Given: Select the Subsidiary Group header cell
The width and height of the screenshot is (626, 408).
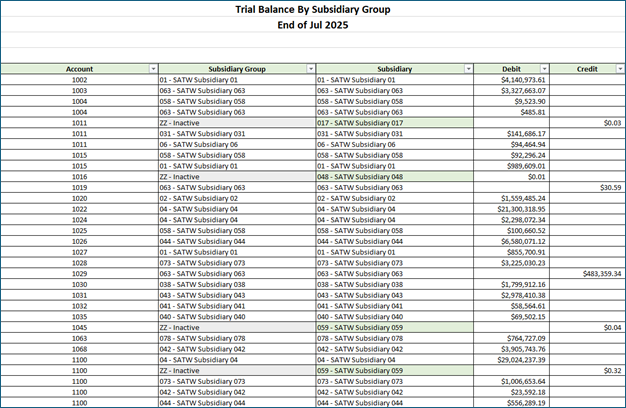Looking at the screenshot, I should [x=237, y=69].
